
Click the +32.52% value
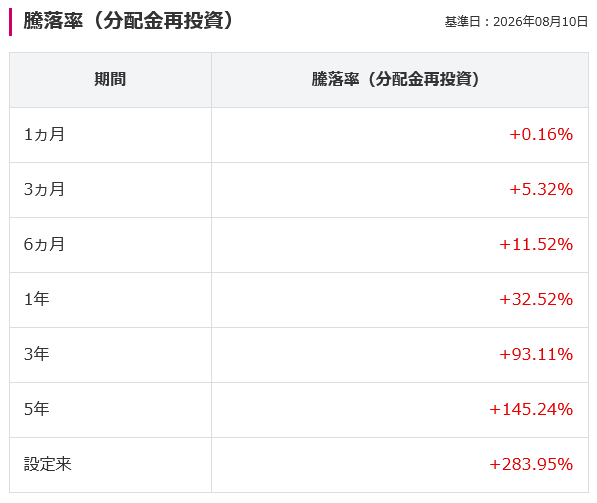(536, 299)
